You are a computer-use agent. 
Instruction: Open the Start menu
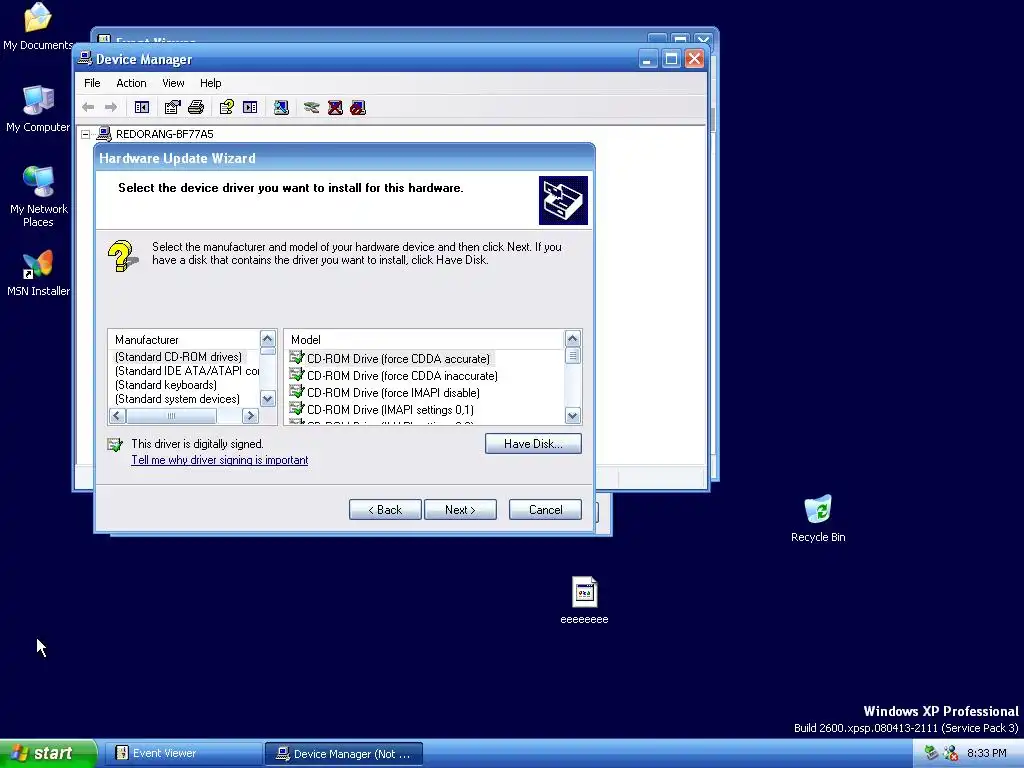48,753
